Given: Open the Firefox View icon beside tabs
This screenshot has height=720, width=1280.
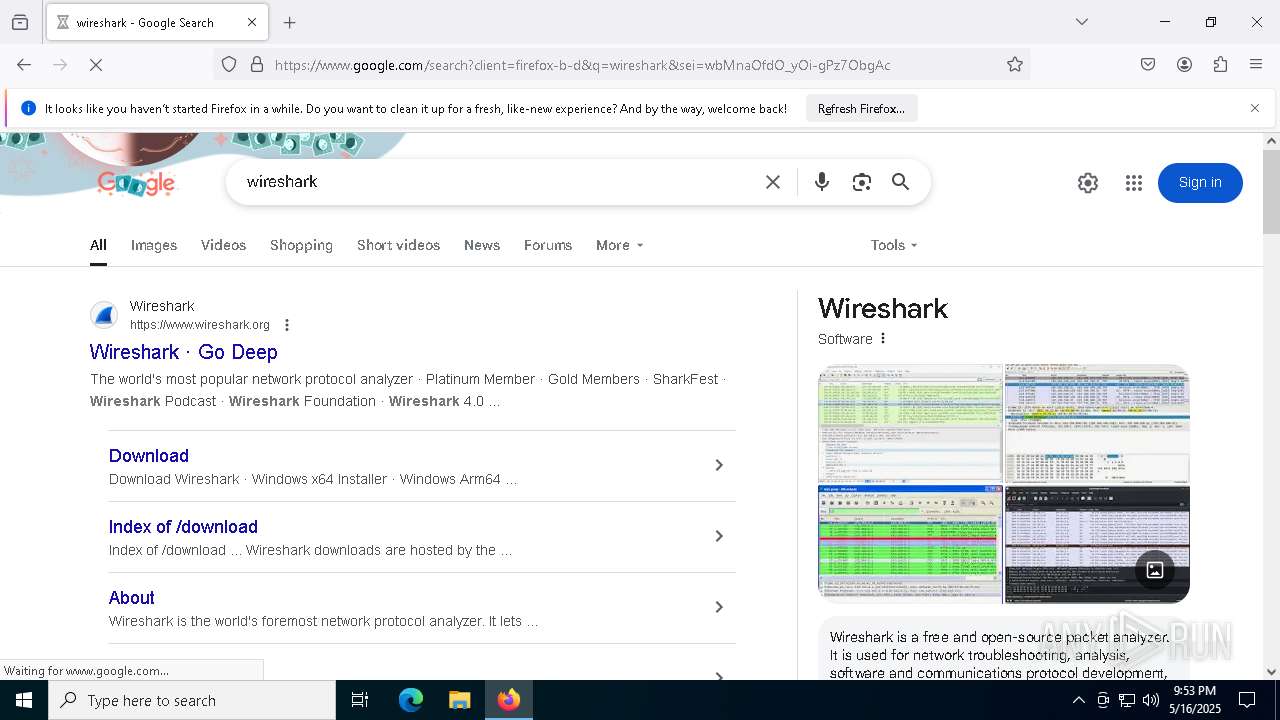Looking at the screenshot, I should [x=20, y=22].
